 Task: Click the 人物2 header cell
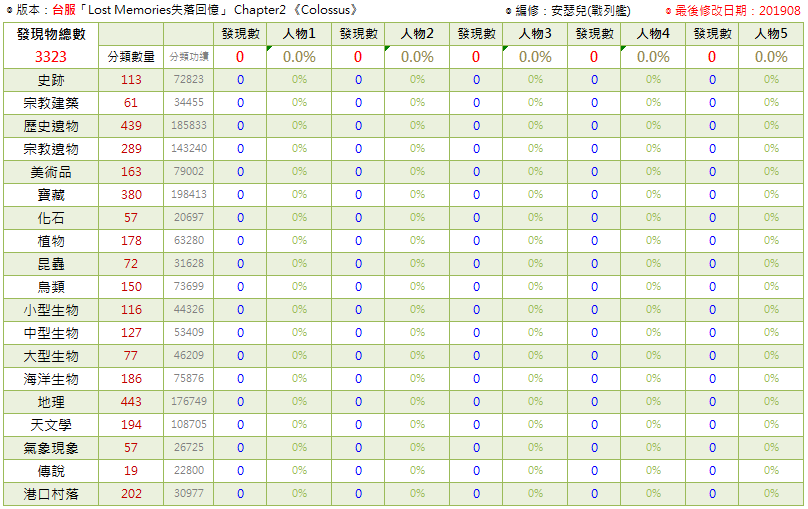point(417,34)
